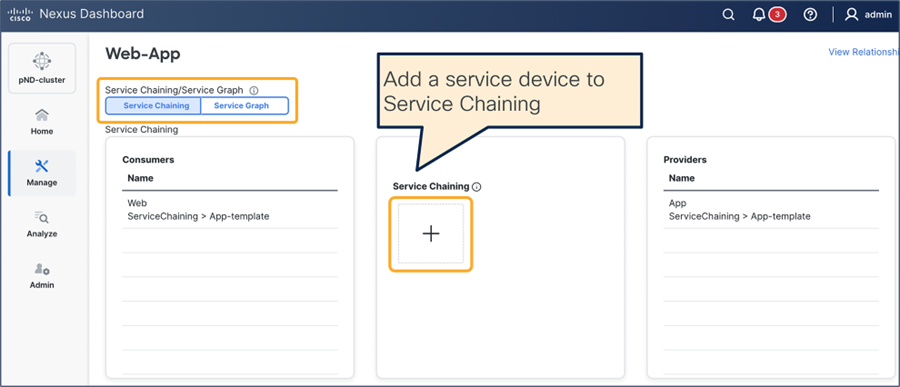Go to Home in the sidebar
Viewport: 900px width, 387px height.
[x=42, y=122]
